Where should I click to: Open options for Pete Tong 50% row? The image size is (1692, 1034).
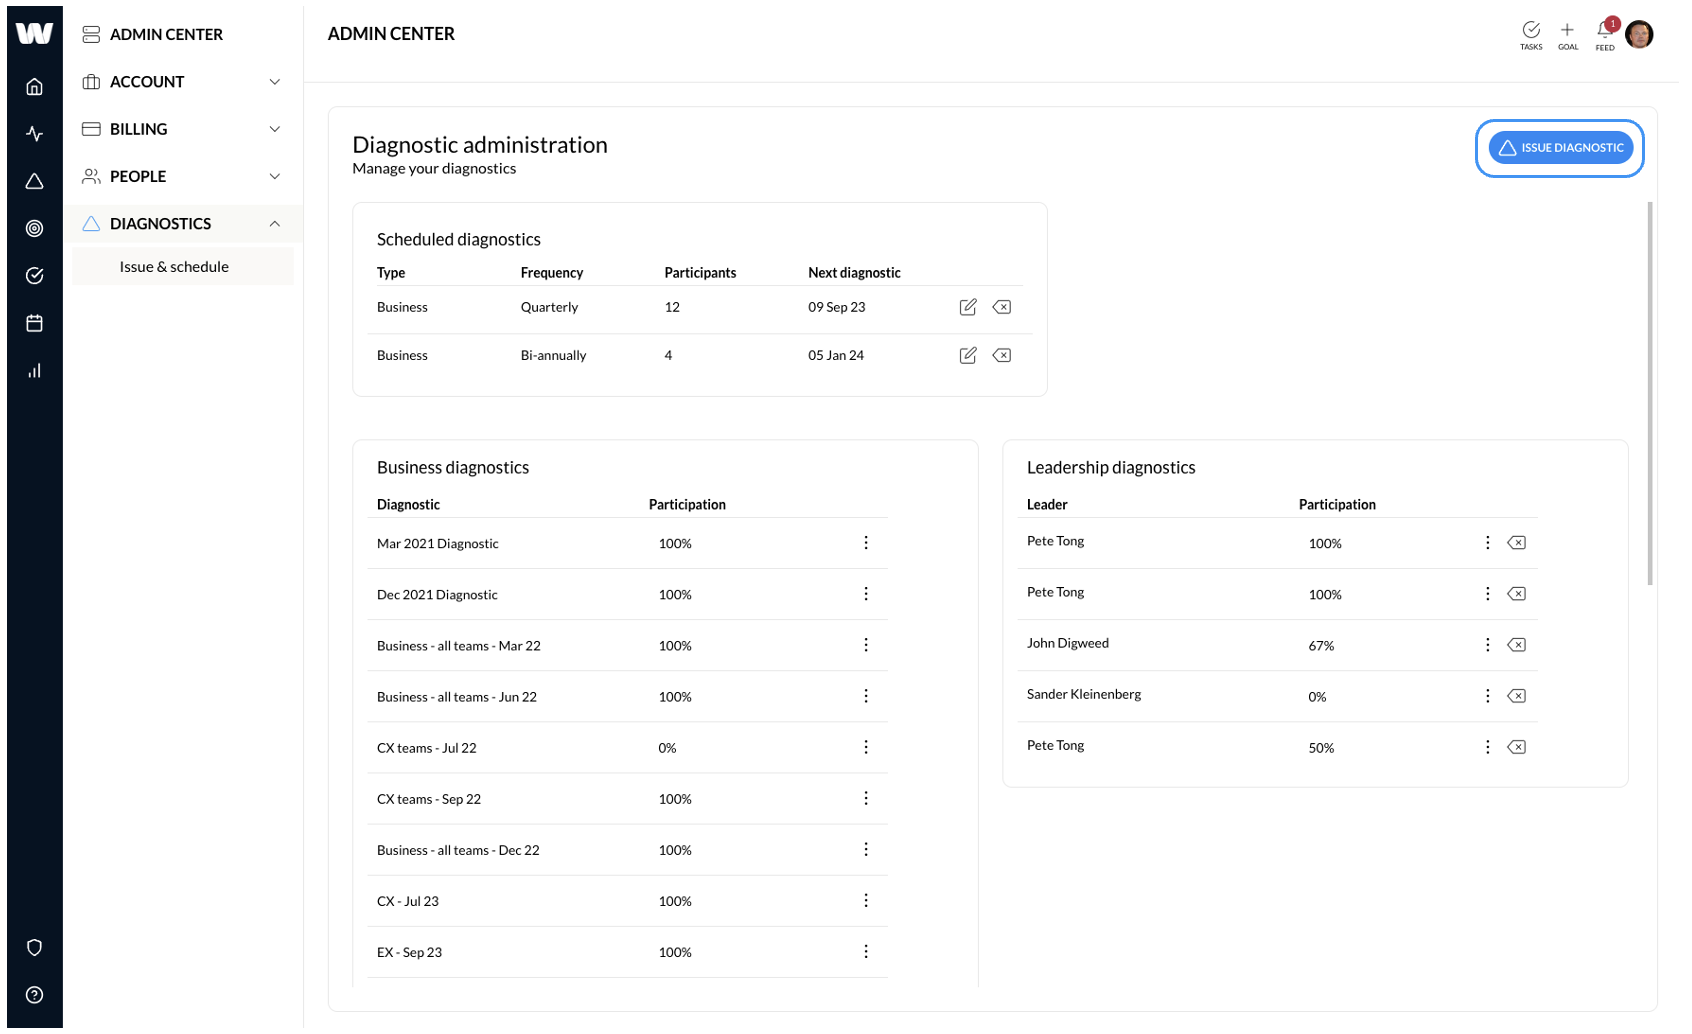click(x=1488, y=747)
